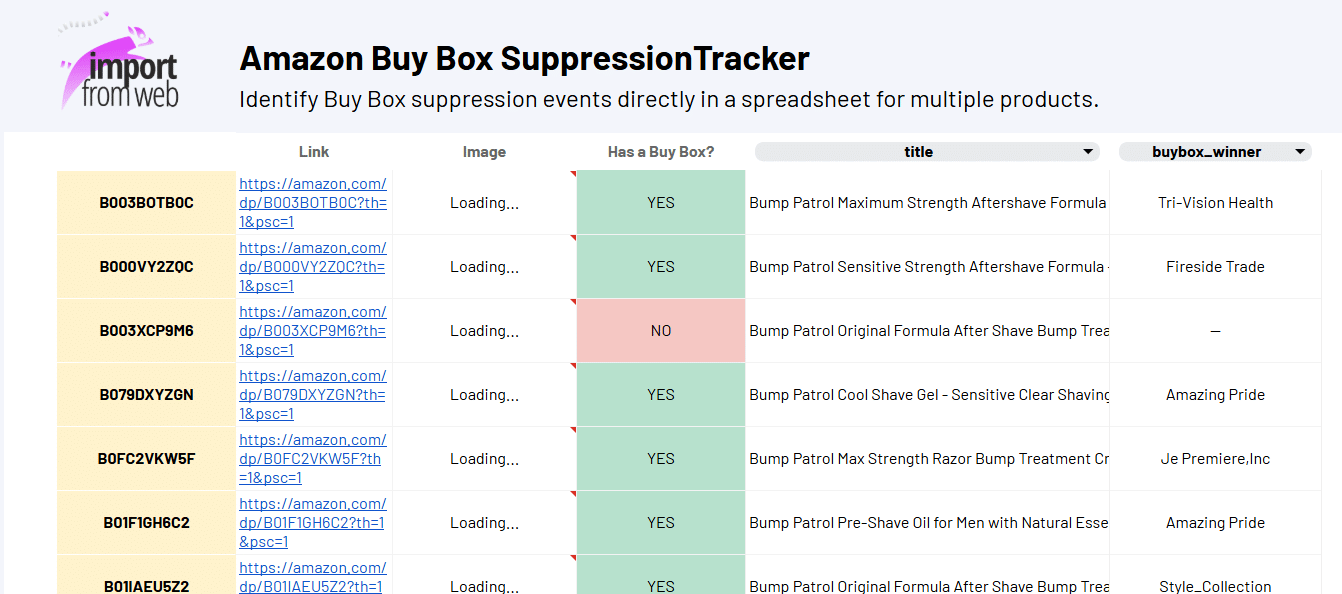The height and width of the screenshot is (594, 1342).
Task: Click the B0FC2VKW5F Amazon link
Action: point(313,459)
